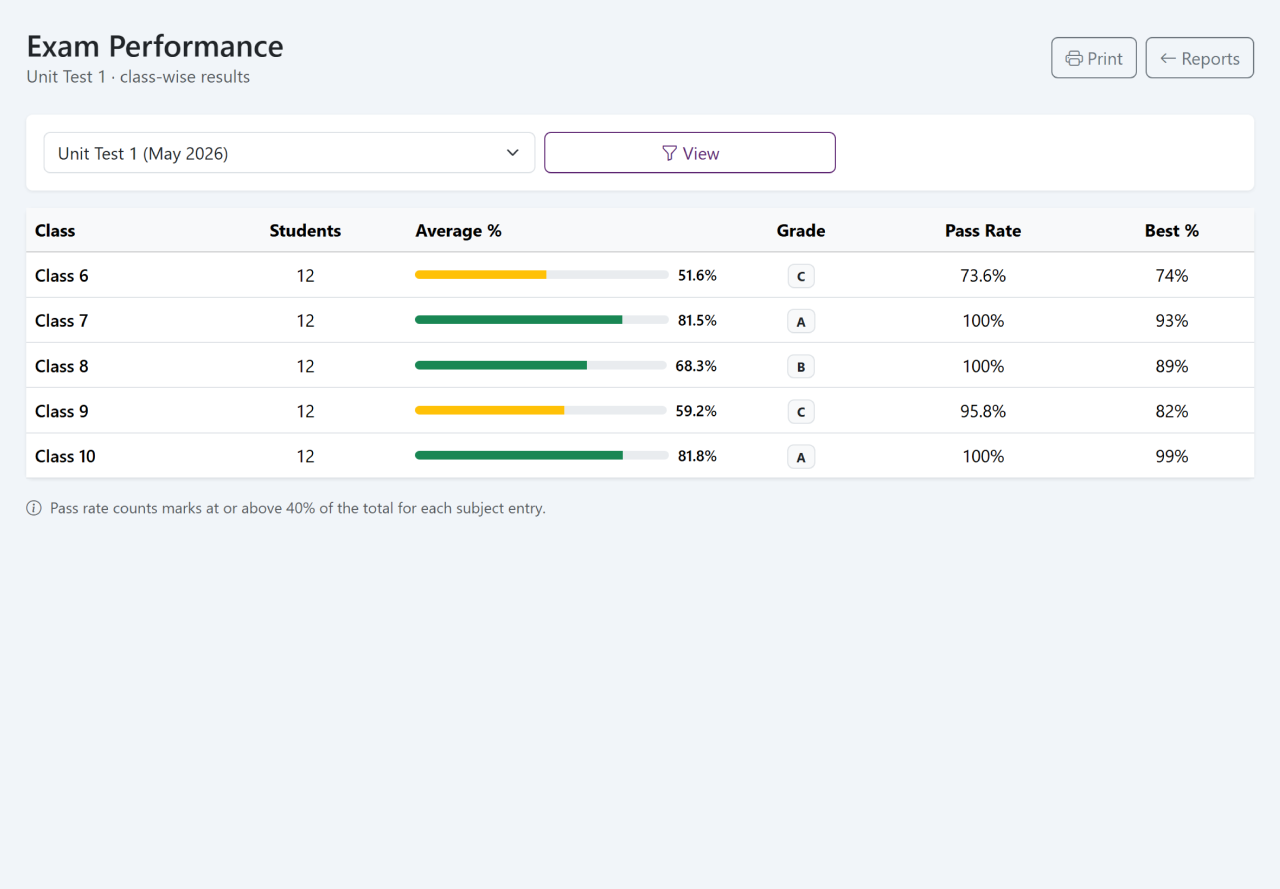1280x889 pixels.
Task: Click the 74% best score cell
Action: pos(1172,276)
